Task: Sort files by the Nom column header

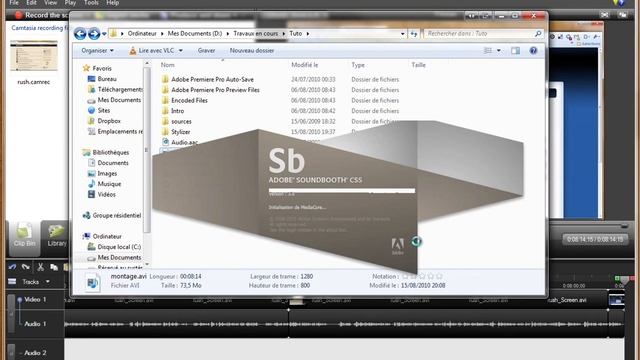Action: coord(167,65)
